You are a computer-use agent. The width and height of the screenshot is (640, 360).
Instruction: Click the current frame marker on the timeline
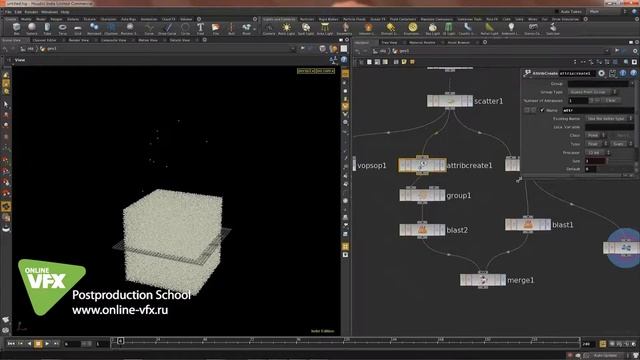(120, 340)
